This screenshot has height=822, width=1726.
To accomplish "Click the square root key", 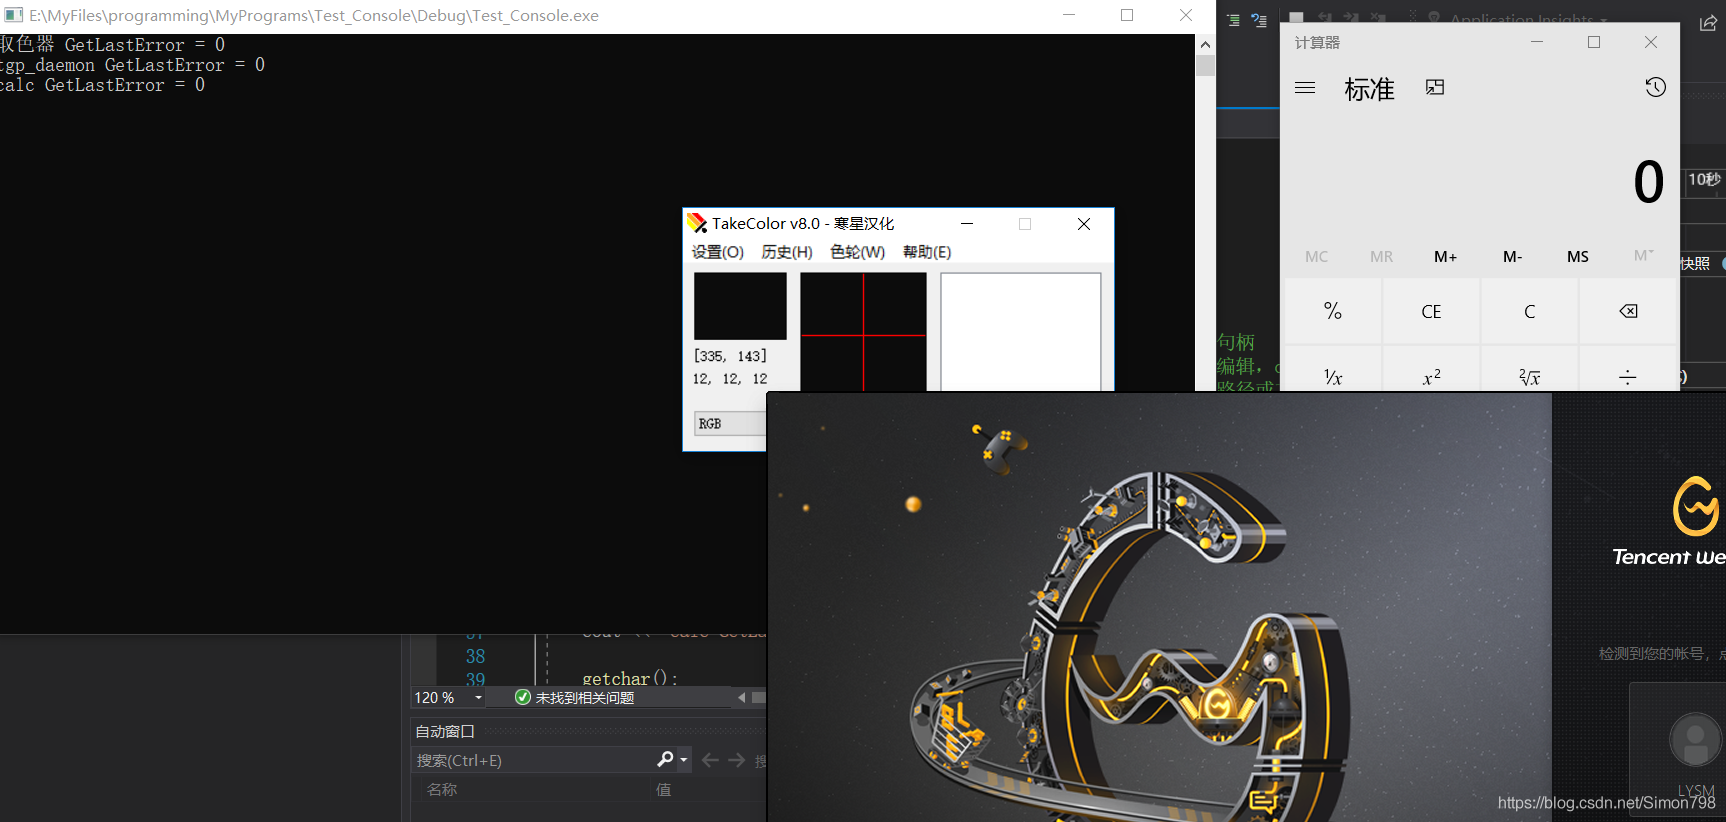I will [1529, 370].
